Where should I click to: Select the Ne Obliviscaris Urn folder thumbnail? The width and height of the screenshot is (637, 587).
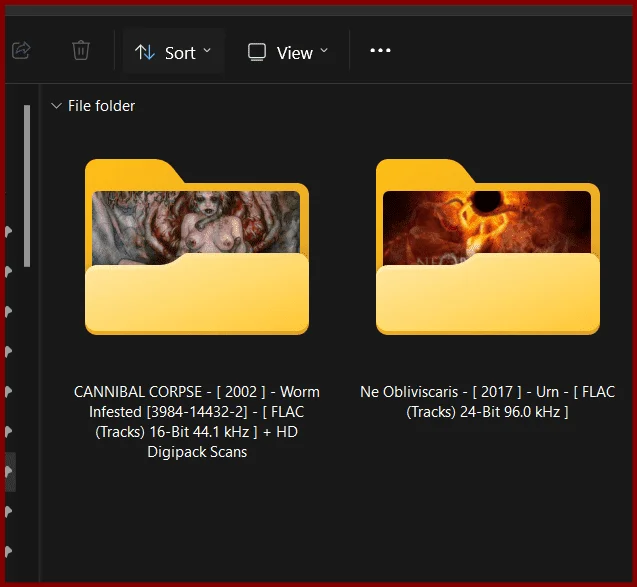(x=488, y=247)
